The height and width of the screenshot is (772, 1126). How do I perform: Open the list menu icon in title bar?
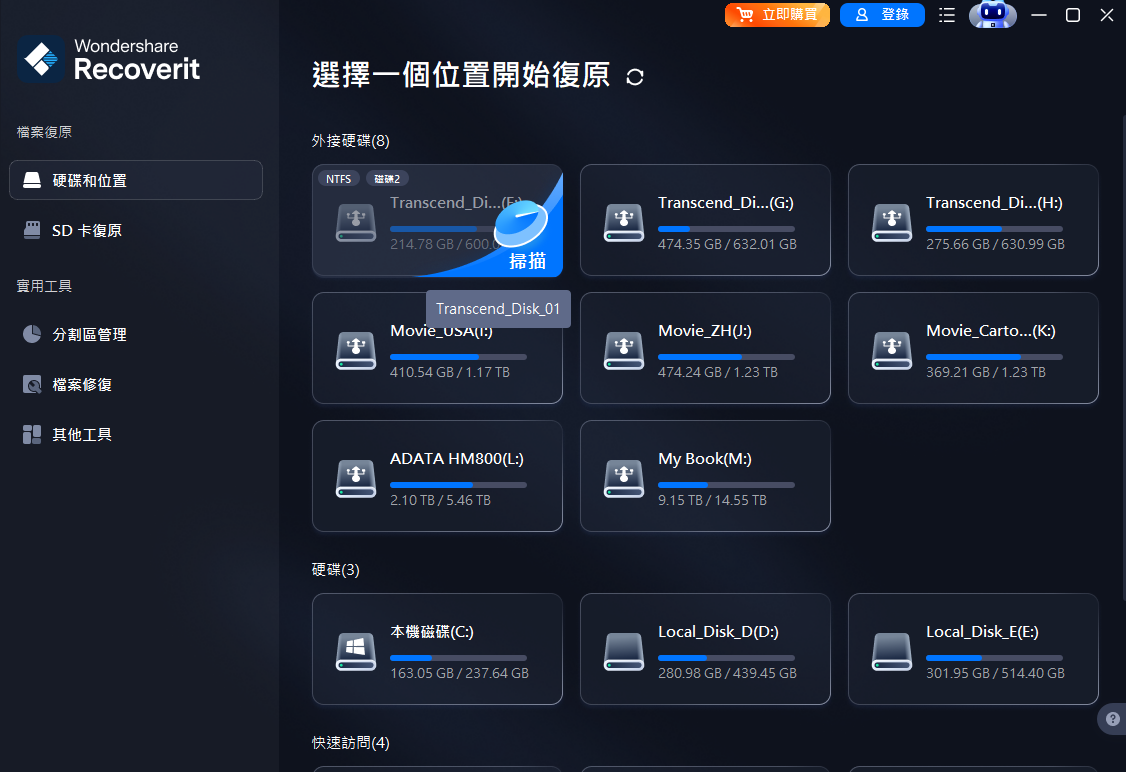pyautogui.click(x=946, y=14)
